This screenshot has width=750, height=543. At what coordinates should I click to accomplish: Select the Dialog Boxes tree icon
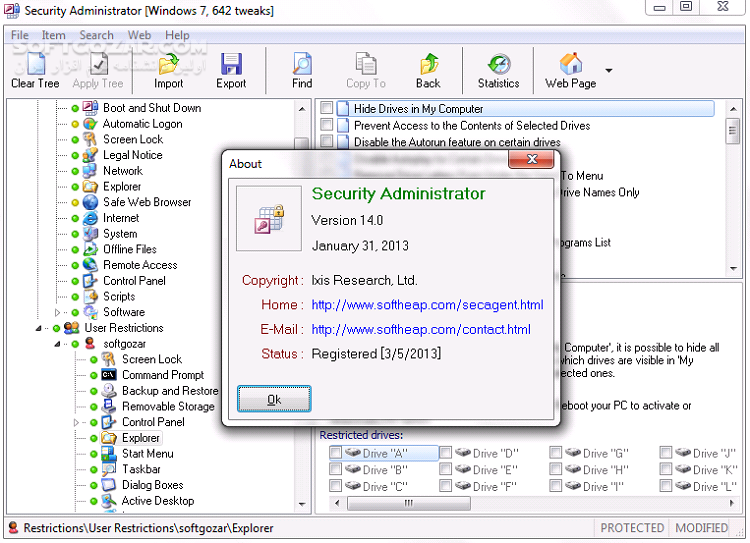[109, 485]
